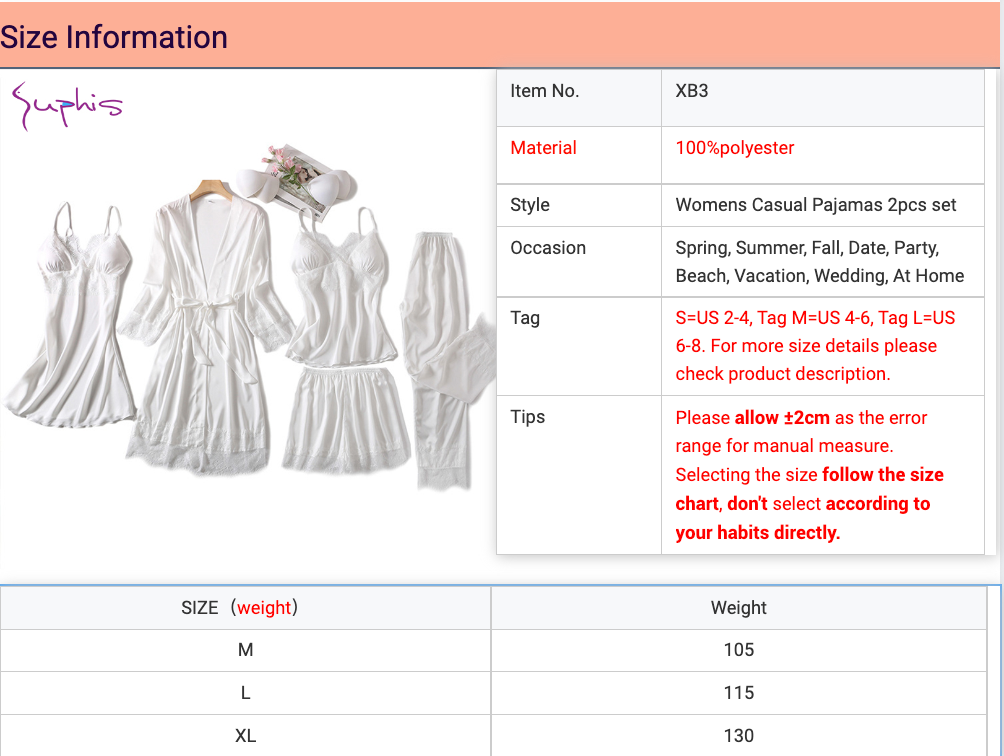Select the 100%polyester value text

(735, 148)
